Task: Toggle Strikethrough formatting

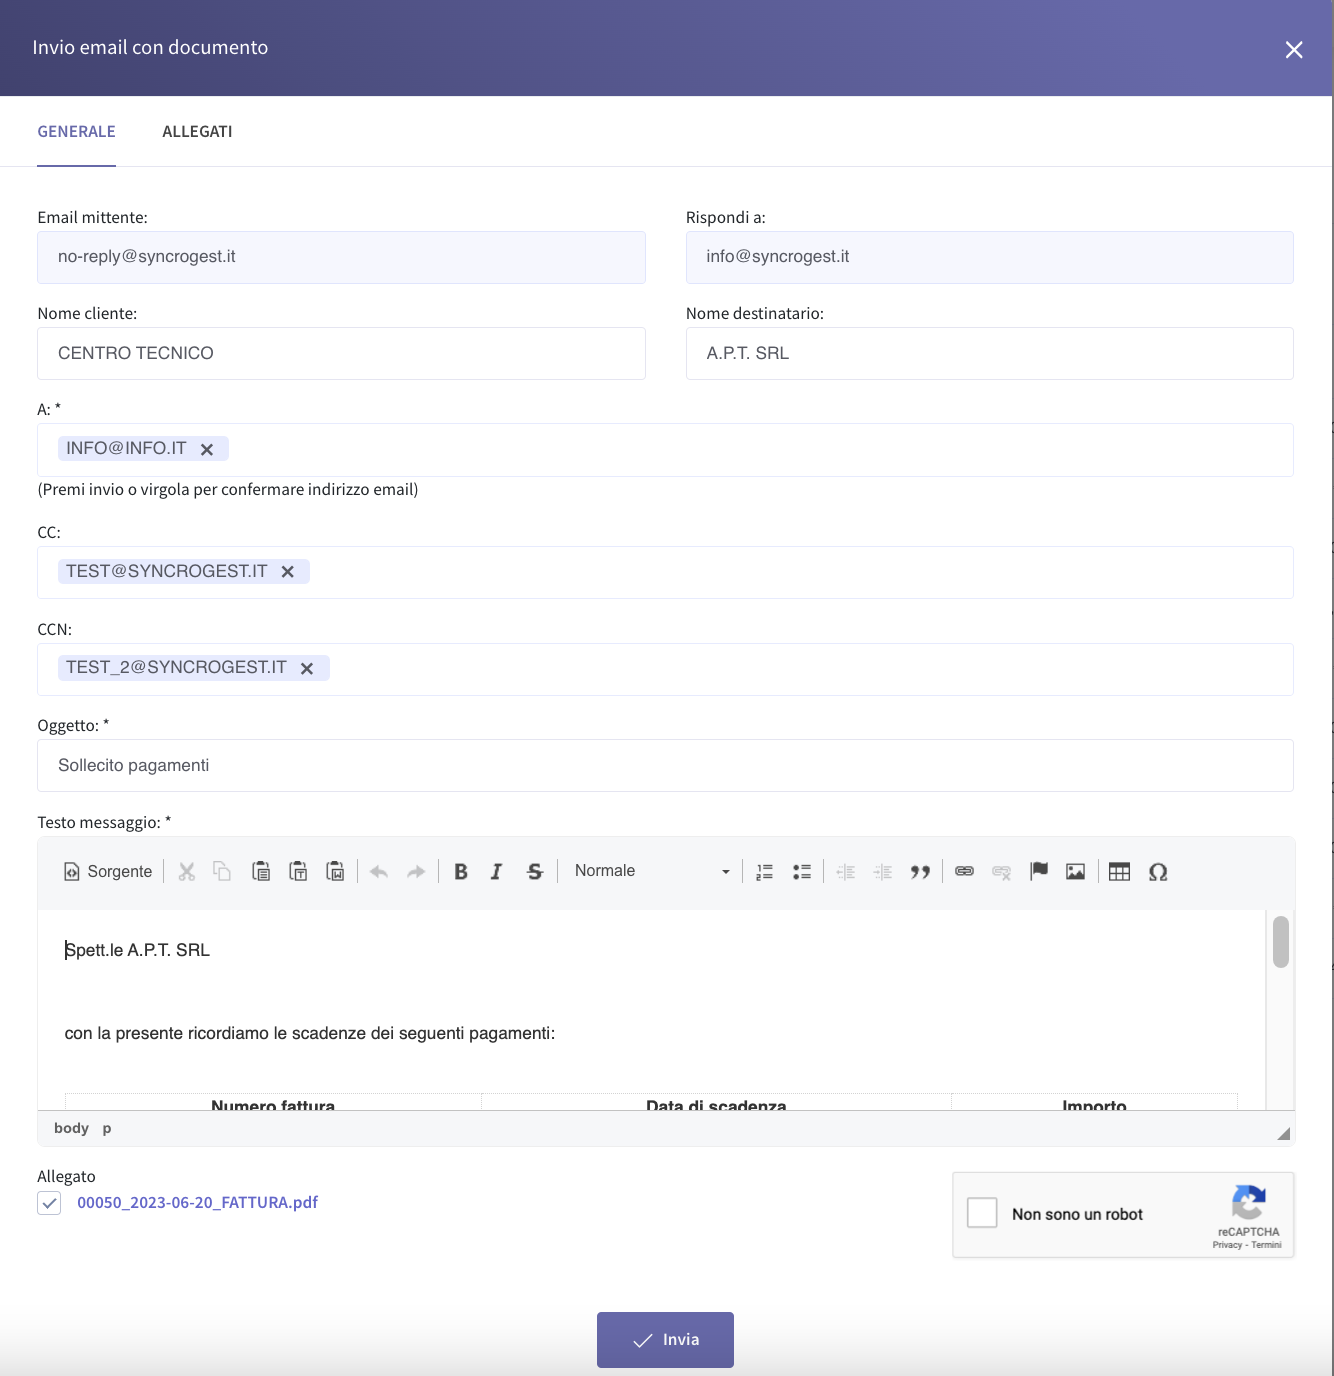Action: [x=535, y=872]
